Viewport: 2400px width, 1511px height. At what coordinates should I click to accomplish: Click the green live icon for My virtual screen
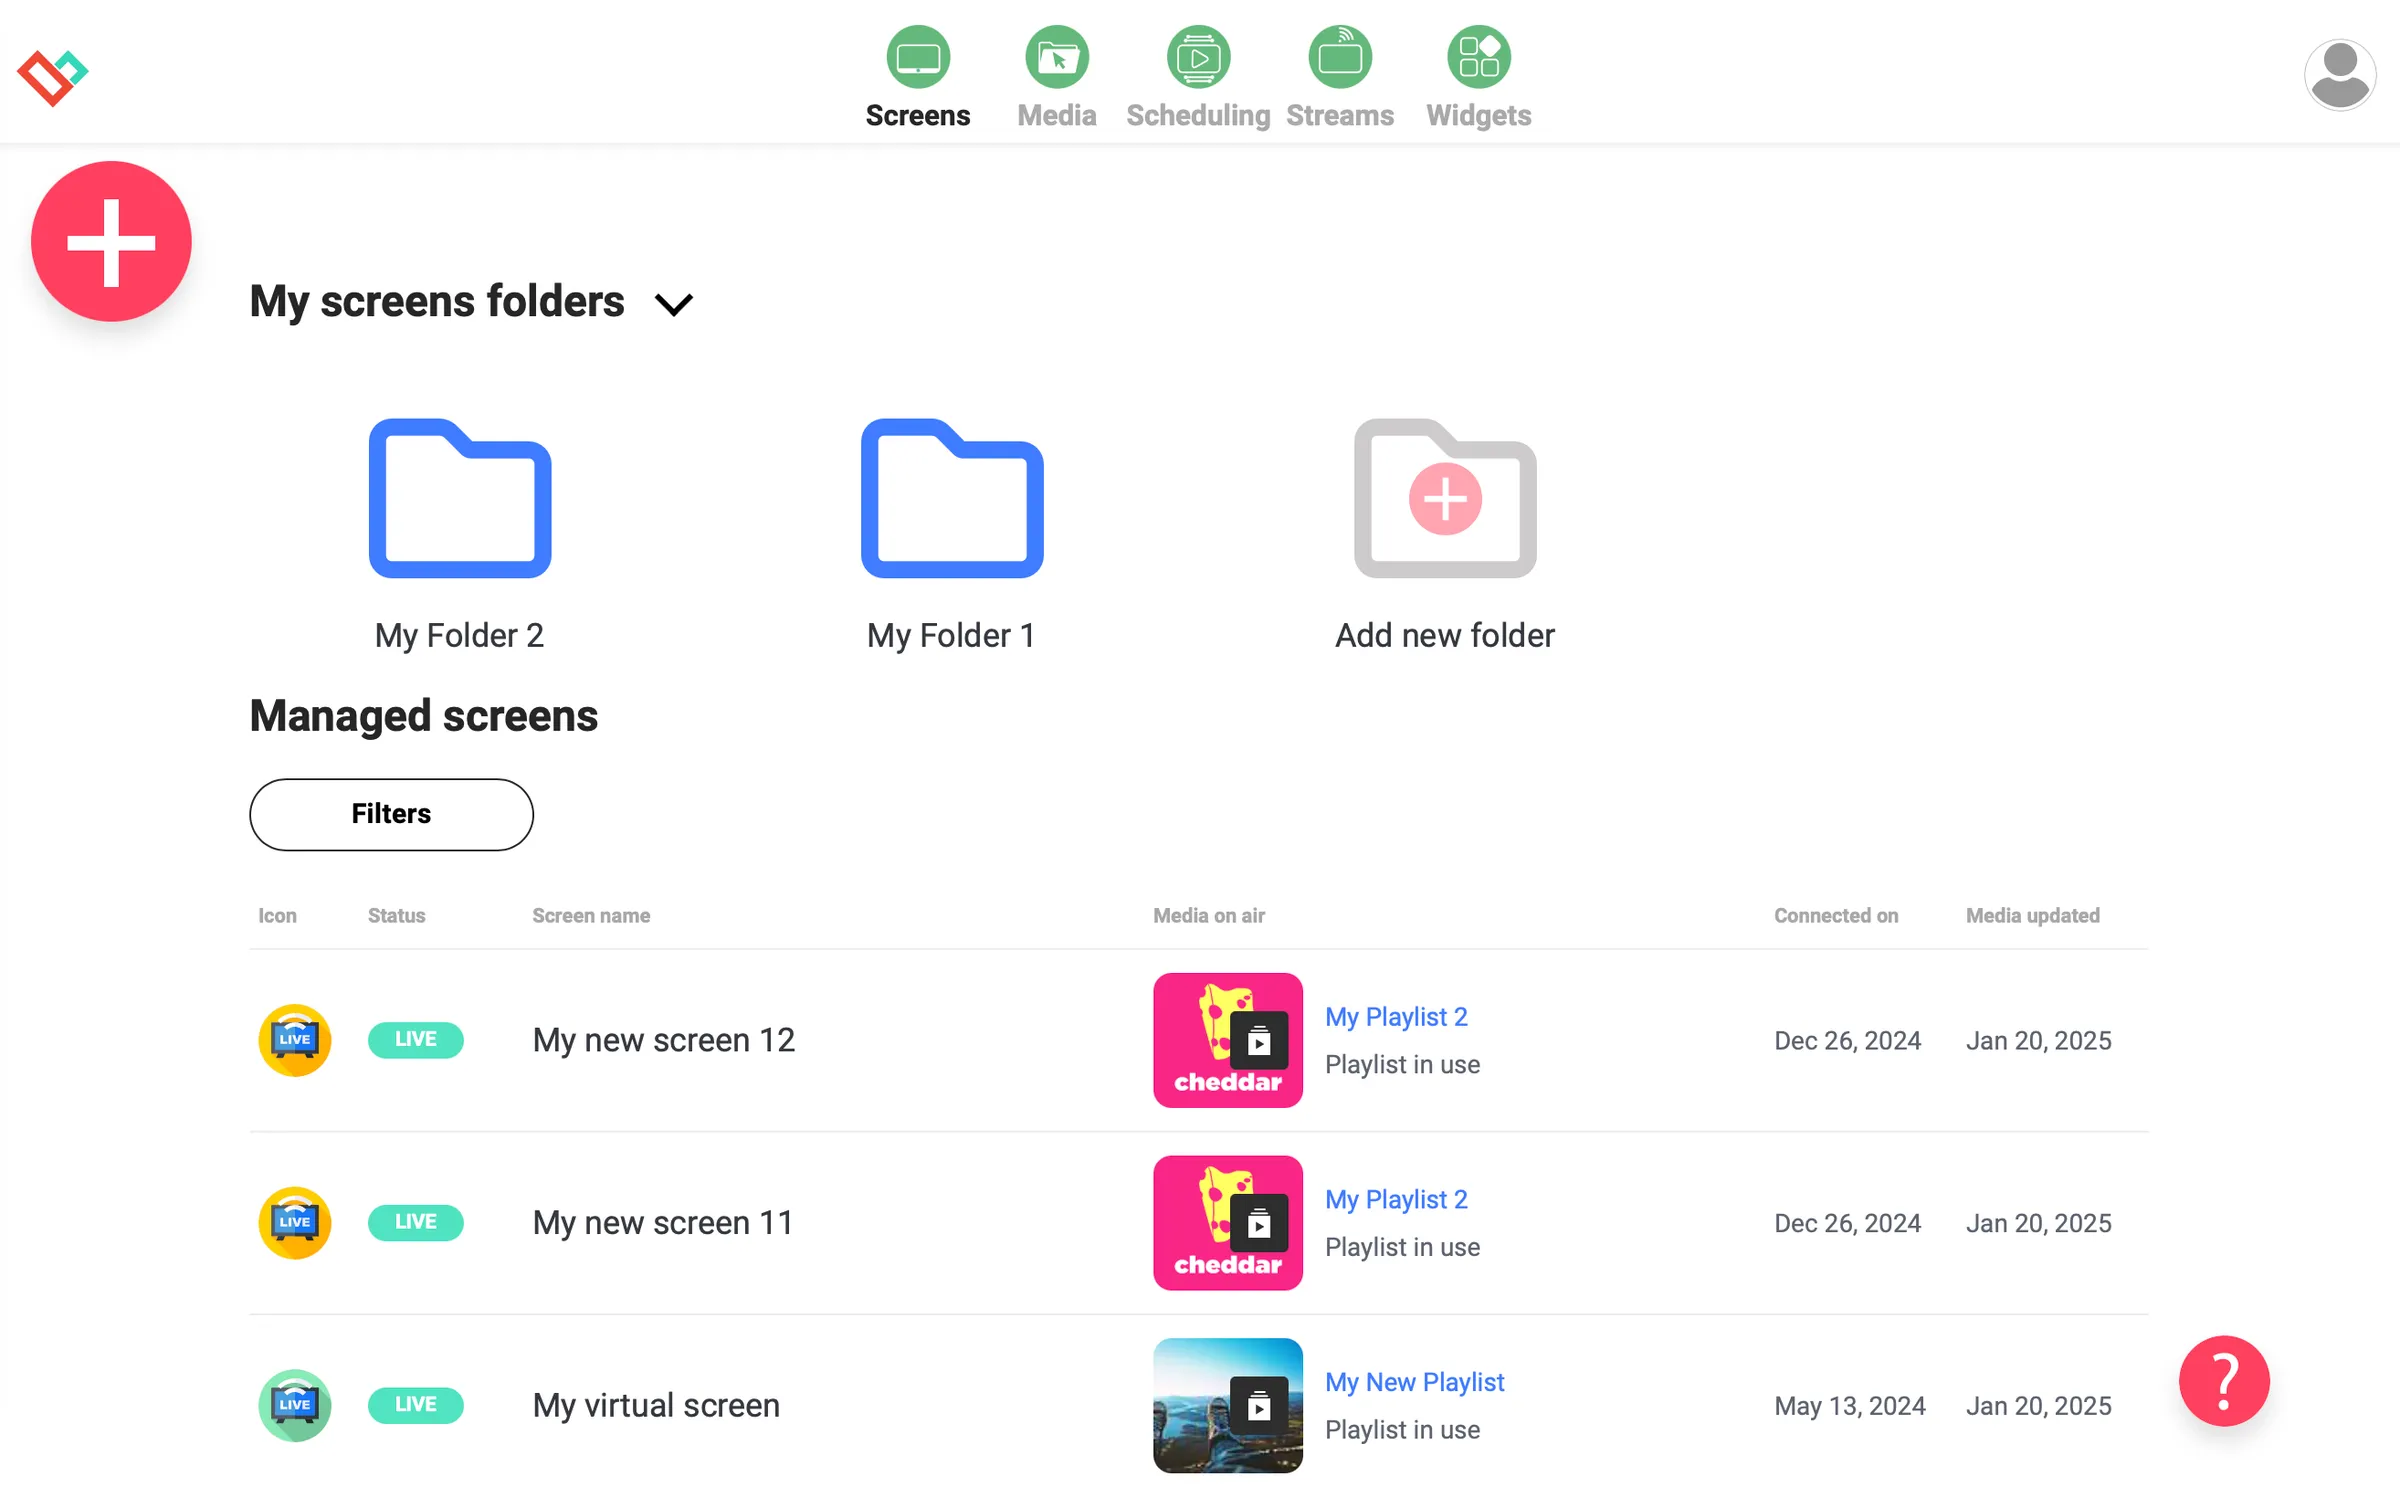[294, 1405]
